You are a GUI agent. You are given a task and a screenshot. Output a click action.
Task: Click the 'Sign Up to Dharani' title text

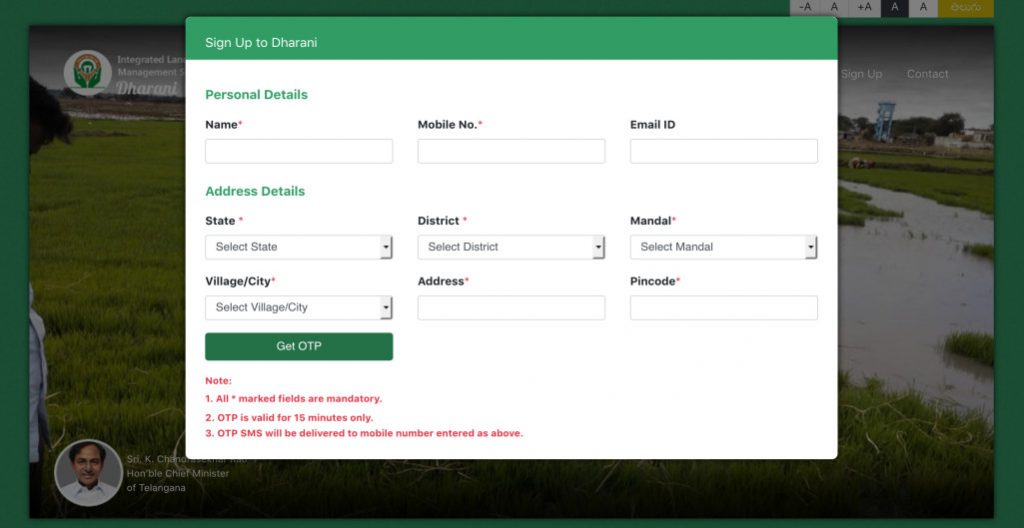tap(261, 42)
